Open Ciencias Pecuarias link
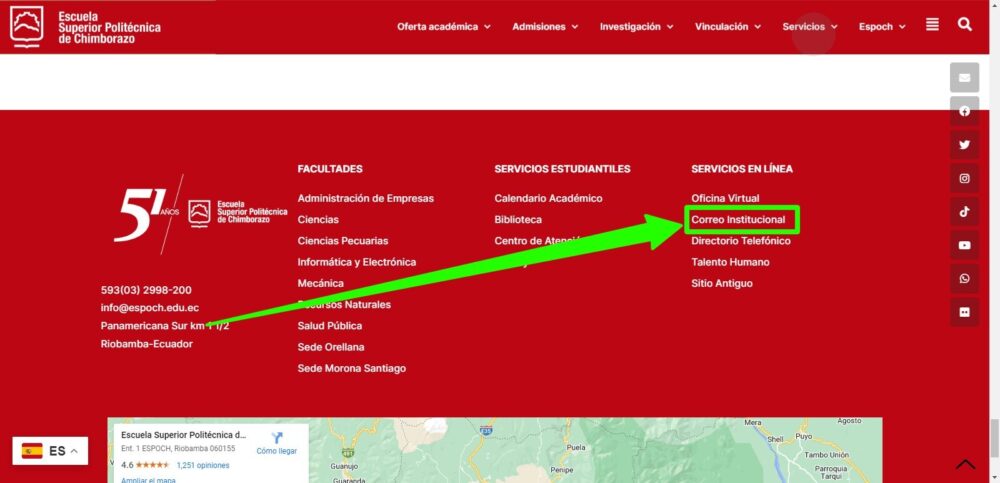1000x483 pixels. click(342, 241)
